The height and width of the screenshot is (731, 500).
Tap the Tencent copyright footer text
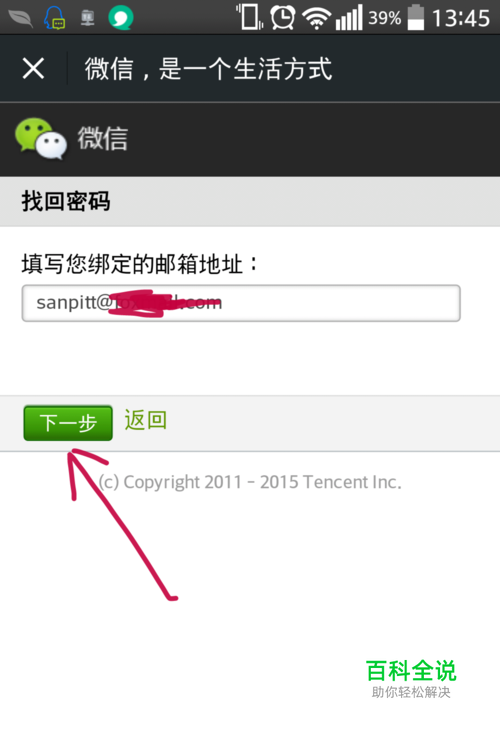(x=250, y=482)
